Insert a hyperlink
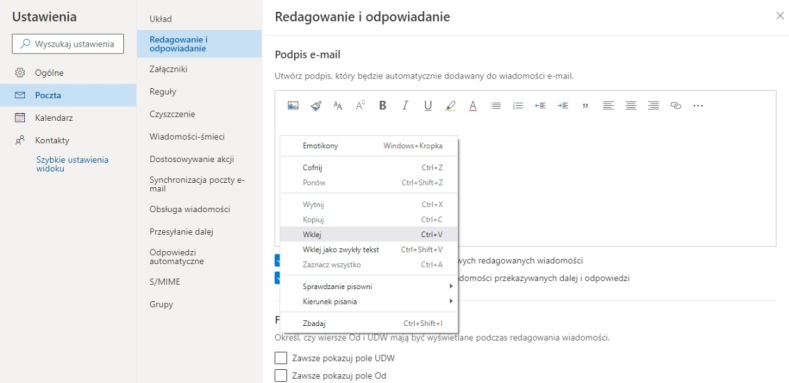The height and width of the screenshot is (383, 789). [675, 106]
